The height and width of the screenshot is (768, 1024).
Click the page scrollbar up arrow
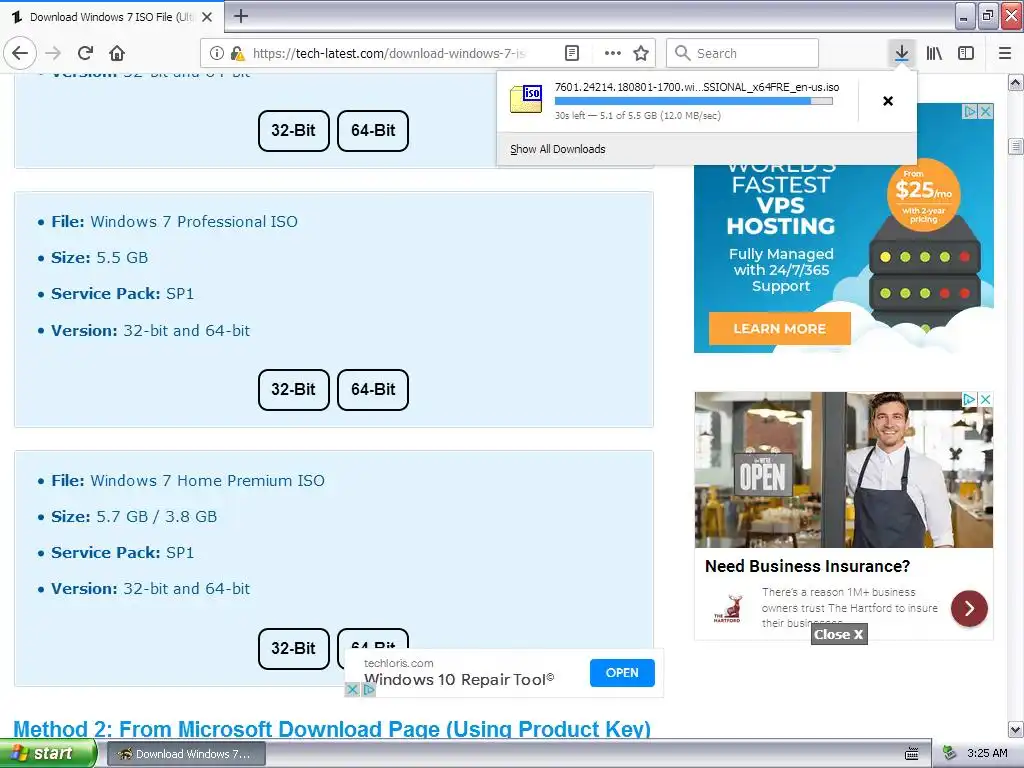1016,83
